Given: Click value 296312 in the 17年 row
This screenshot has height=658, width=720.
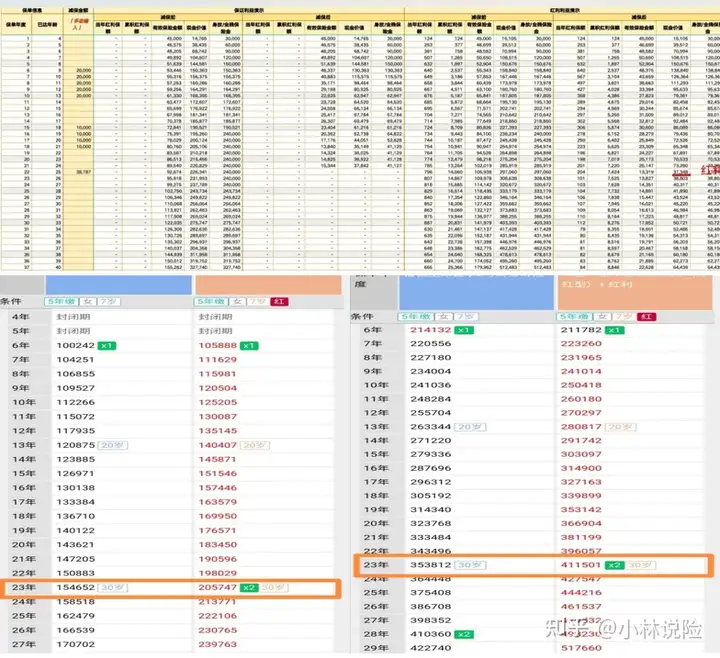Looking at the screenshot, I should [431, 482].
